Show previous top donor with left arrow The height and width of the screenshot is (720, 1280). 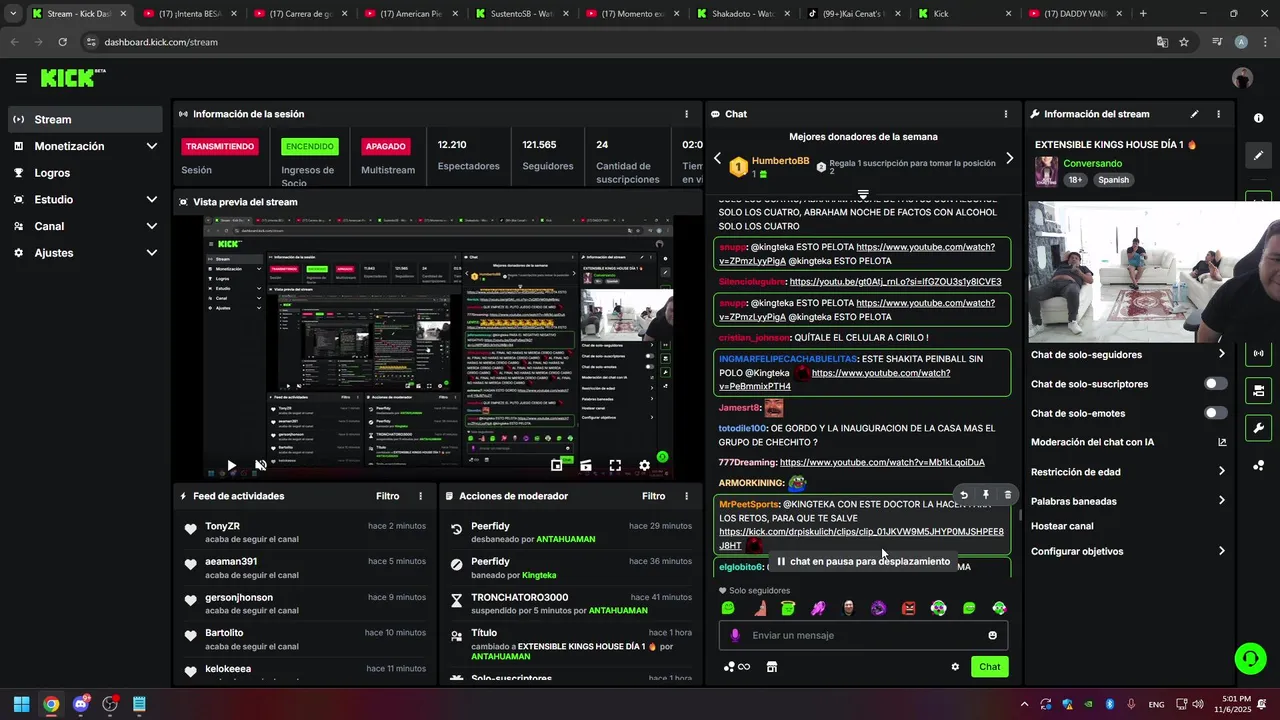coord(717,158)
